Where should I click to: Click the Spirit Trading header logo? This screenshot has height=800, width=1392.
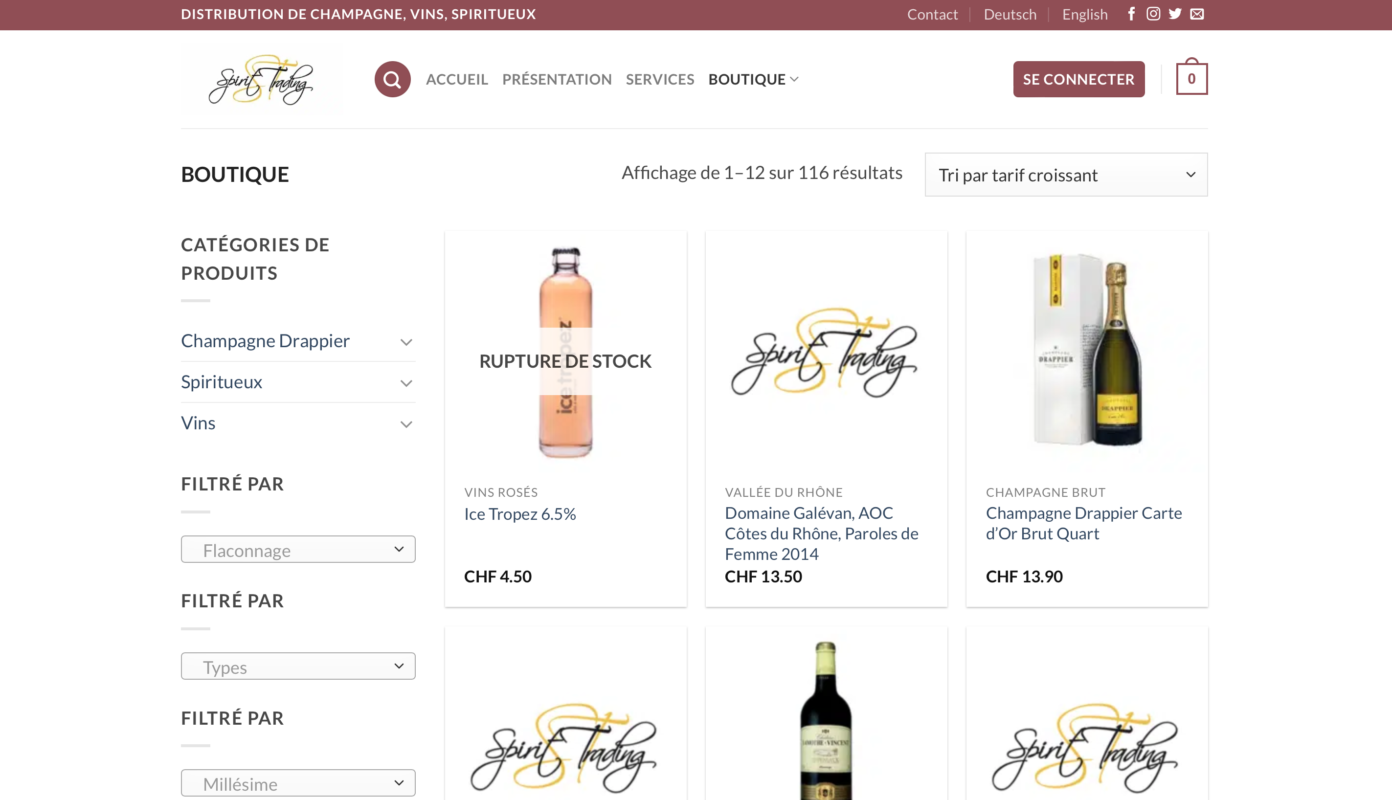click(x=261, y=79)
